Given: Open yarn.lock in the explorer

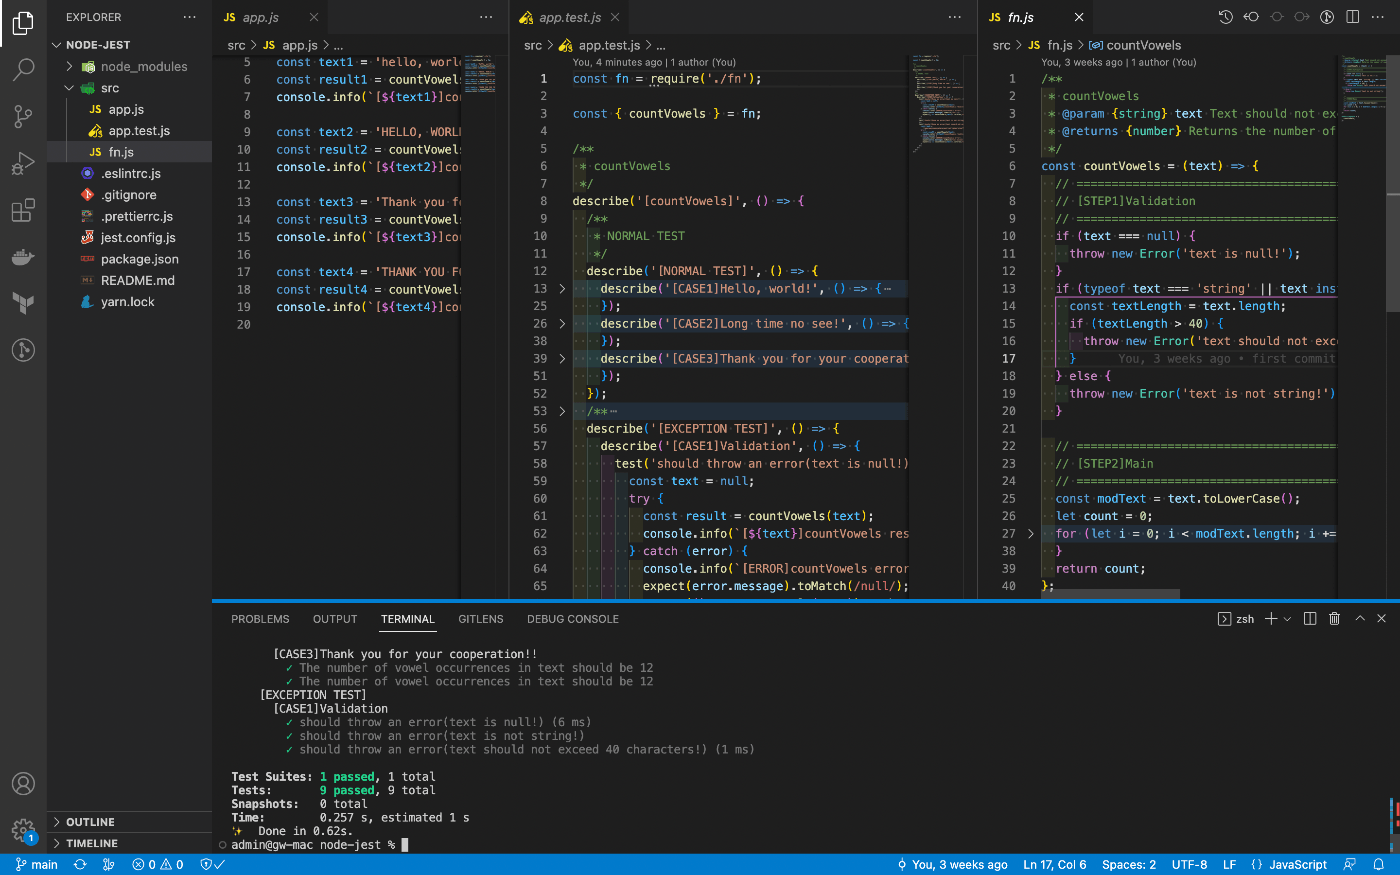Looking at the screenshot, I should click(127, 302).
